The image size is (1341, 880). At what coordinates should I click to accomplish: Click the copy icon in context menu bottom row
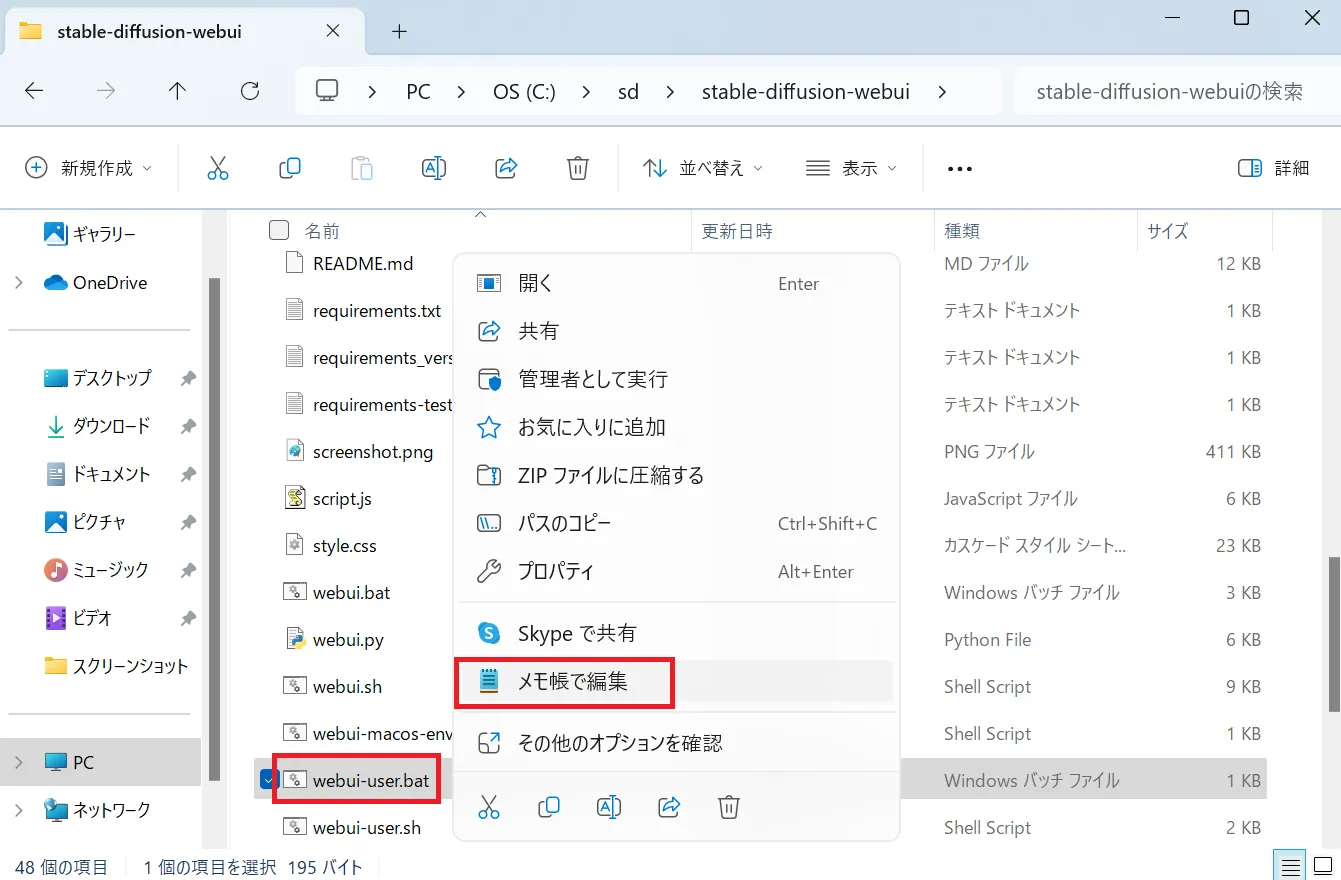pos(549,806)
